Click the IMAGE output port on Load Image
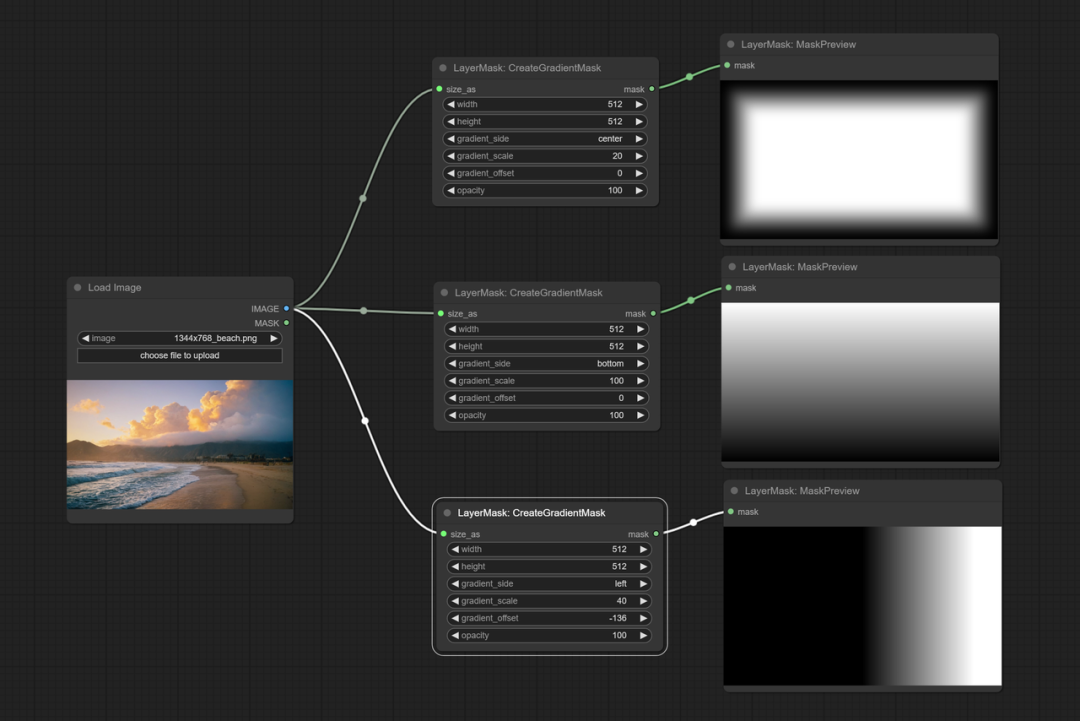 pos(287,309)
